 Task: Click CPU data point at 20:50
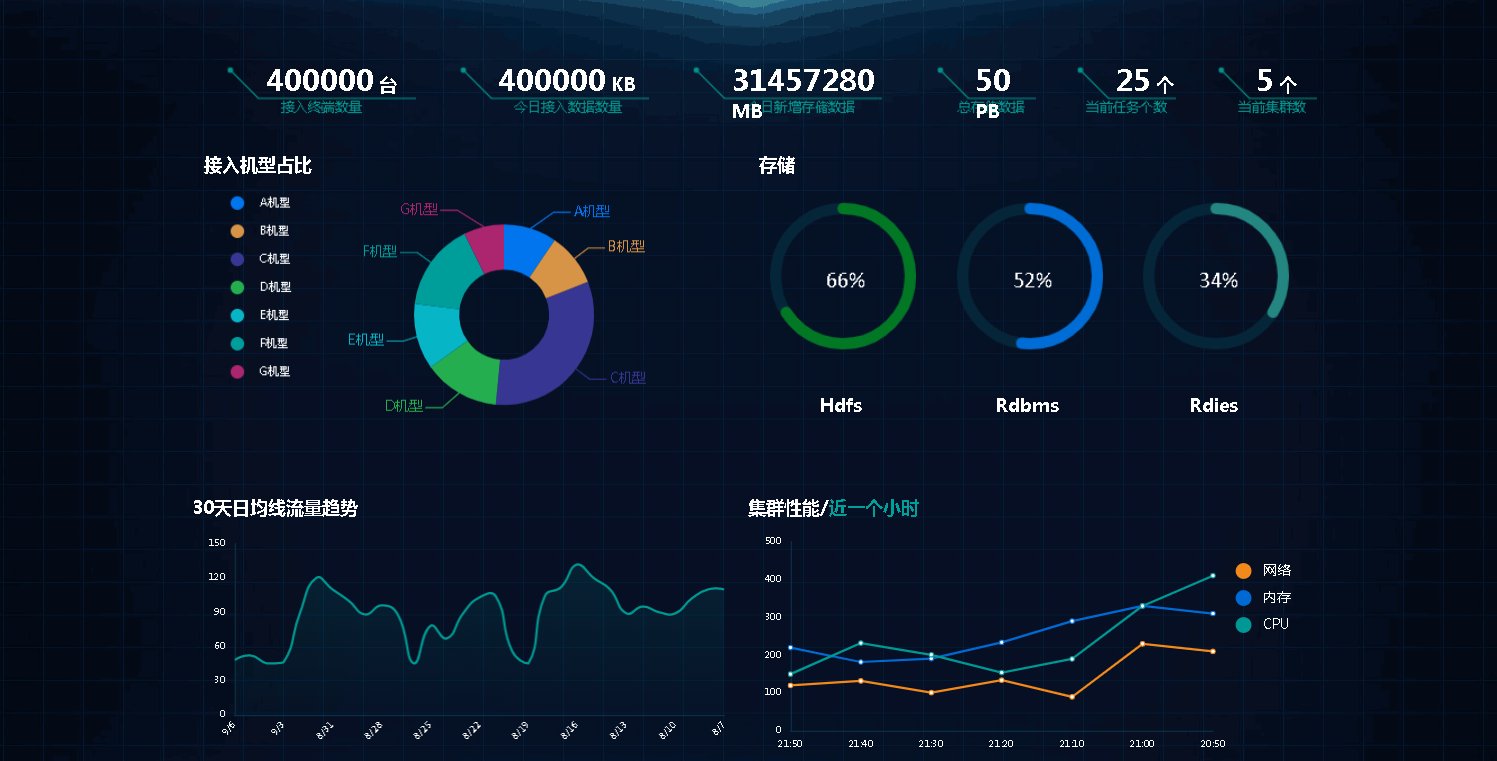click(1213, 575)
